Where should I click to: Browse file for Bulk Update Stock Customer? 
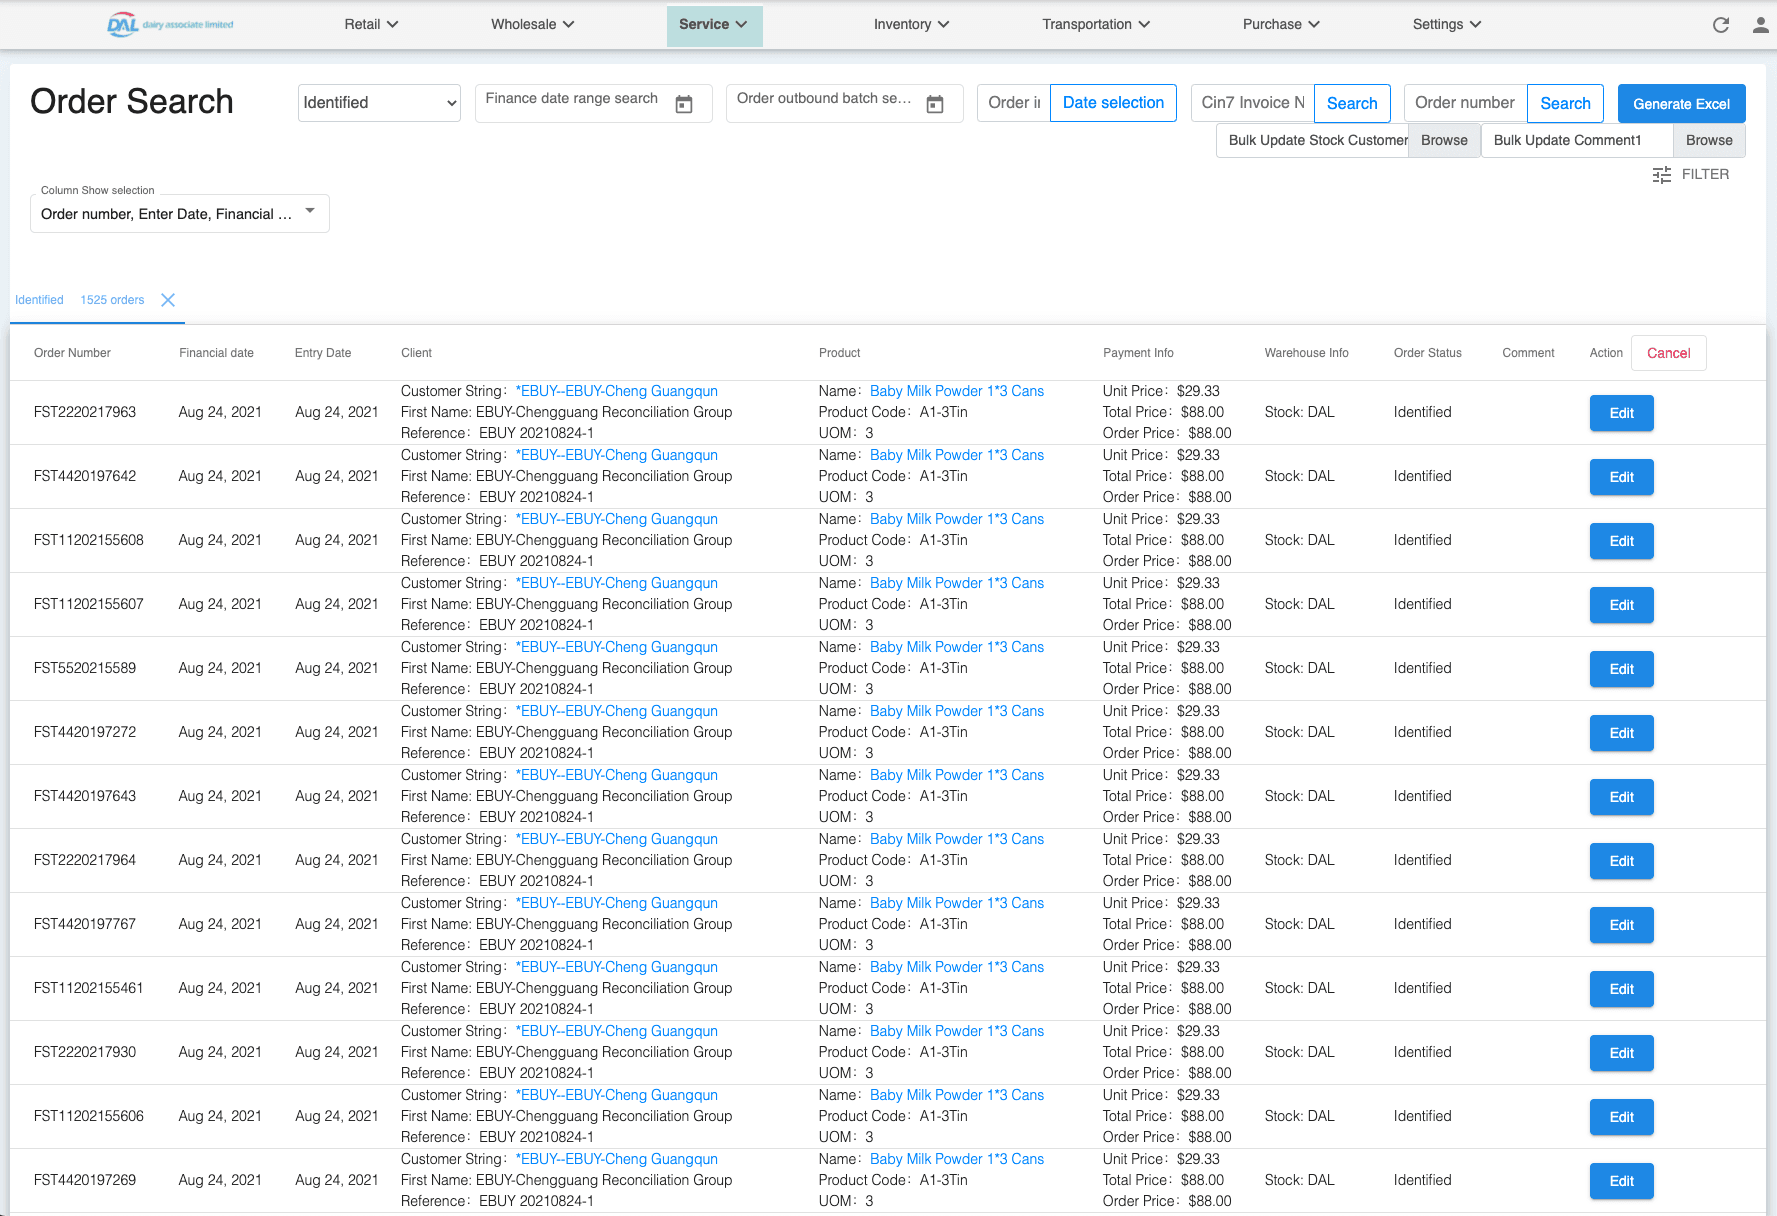point(1444,140)
